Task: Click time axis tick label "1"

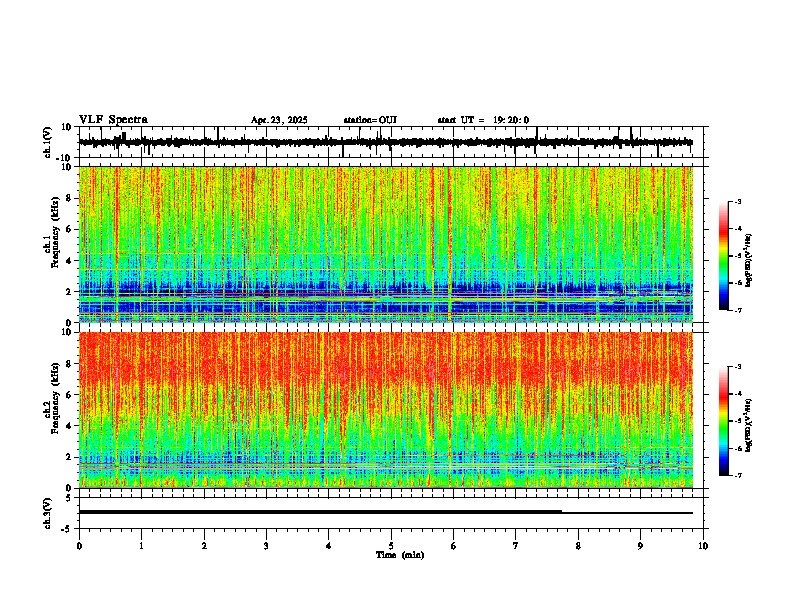Action: coord(141,546)
